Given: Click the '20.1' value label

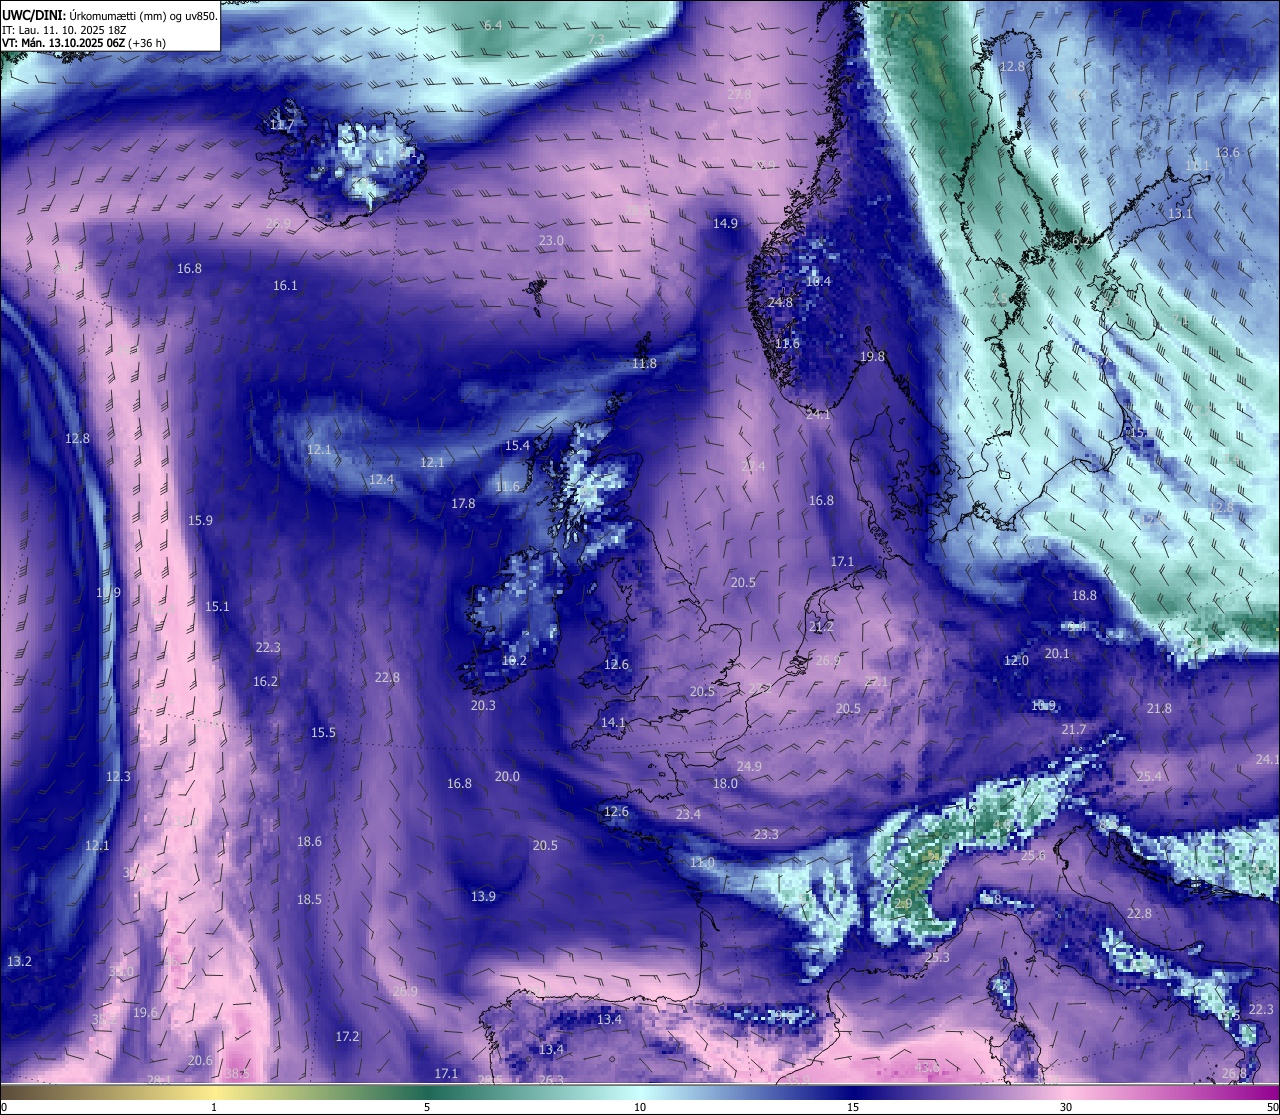Looking at the screenshot, I should pos(1057,653).
